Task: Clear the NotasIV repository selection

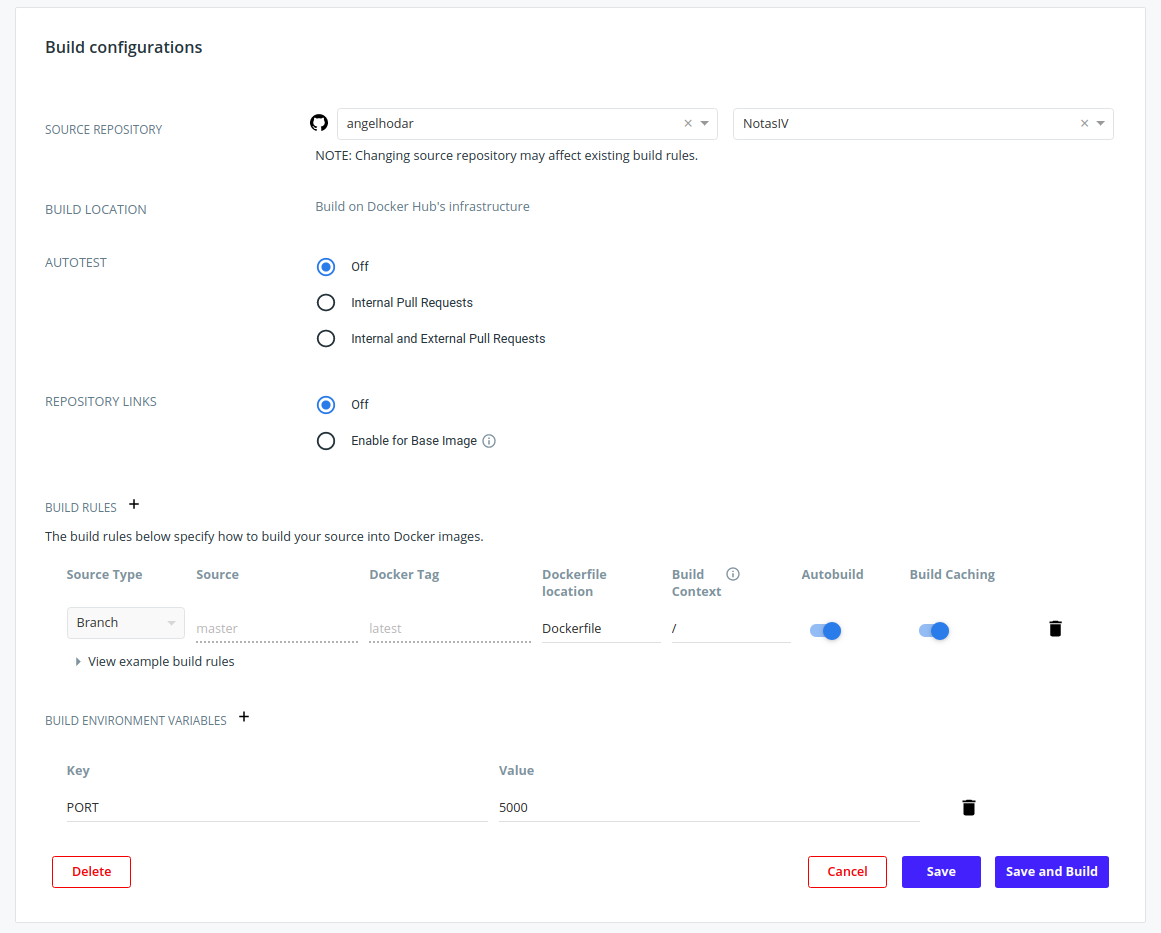Action: tap(1084, 124)
